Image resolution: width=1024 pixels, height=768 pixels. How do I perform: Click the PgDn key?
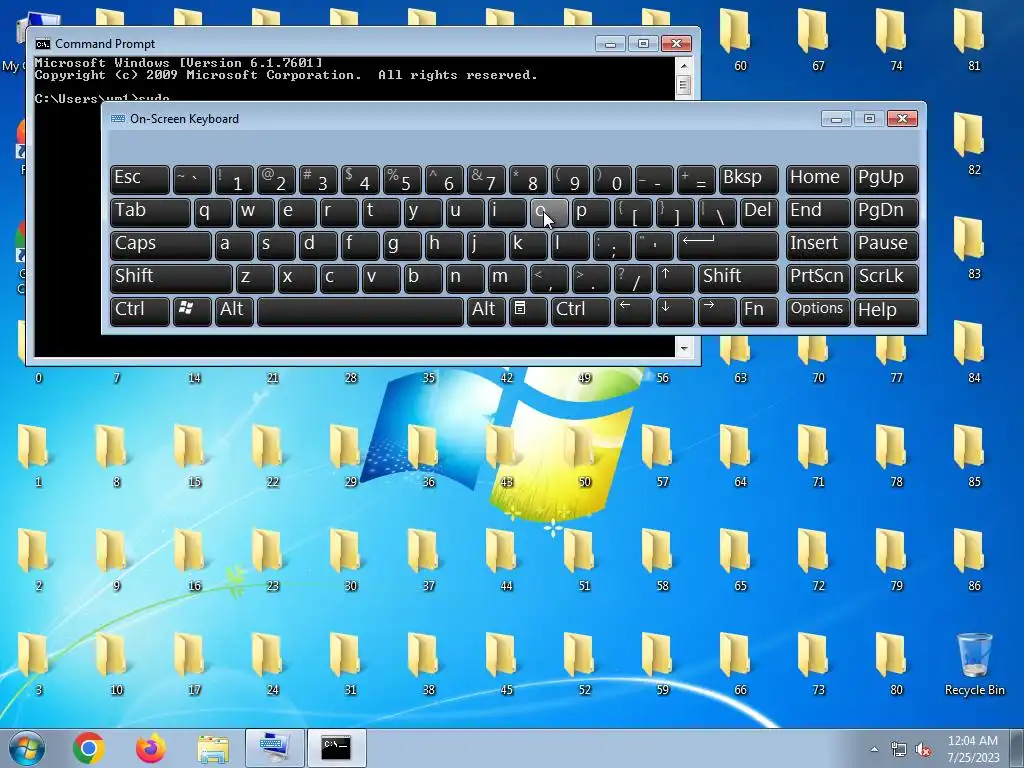[x=886, y=212]
